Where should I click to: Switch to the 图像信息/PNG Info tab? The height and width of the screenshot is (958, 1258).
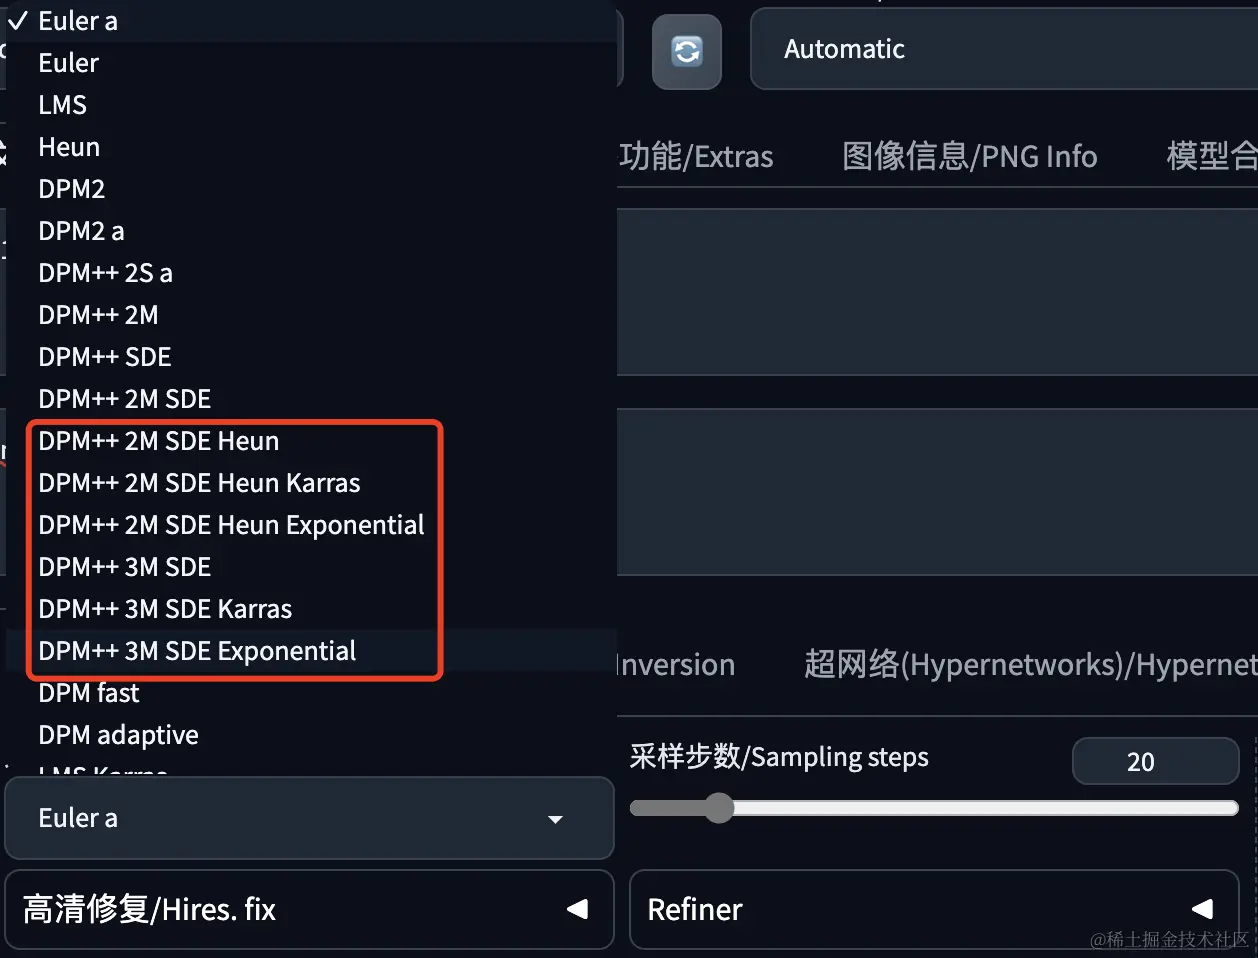(969, 156)
